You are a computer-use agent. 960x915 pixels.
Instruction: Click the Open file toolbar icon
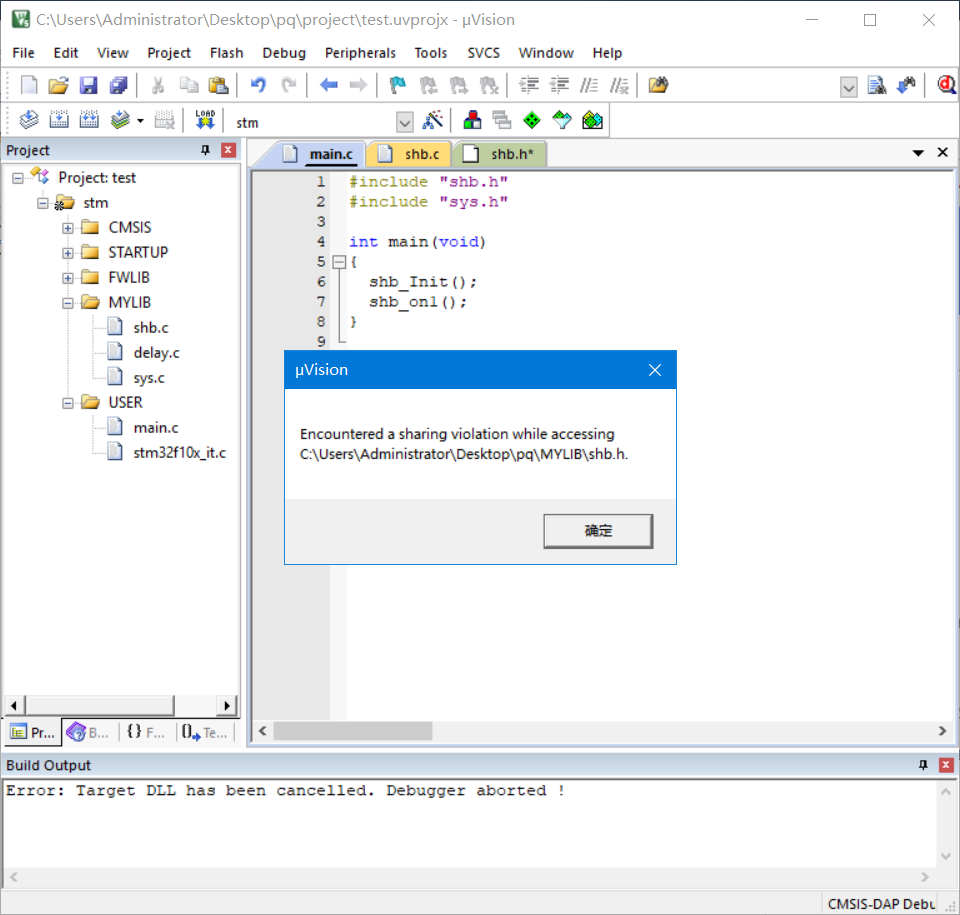click(x=58, y=85)
